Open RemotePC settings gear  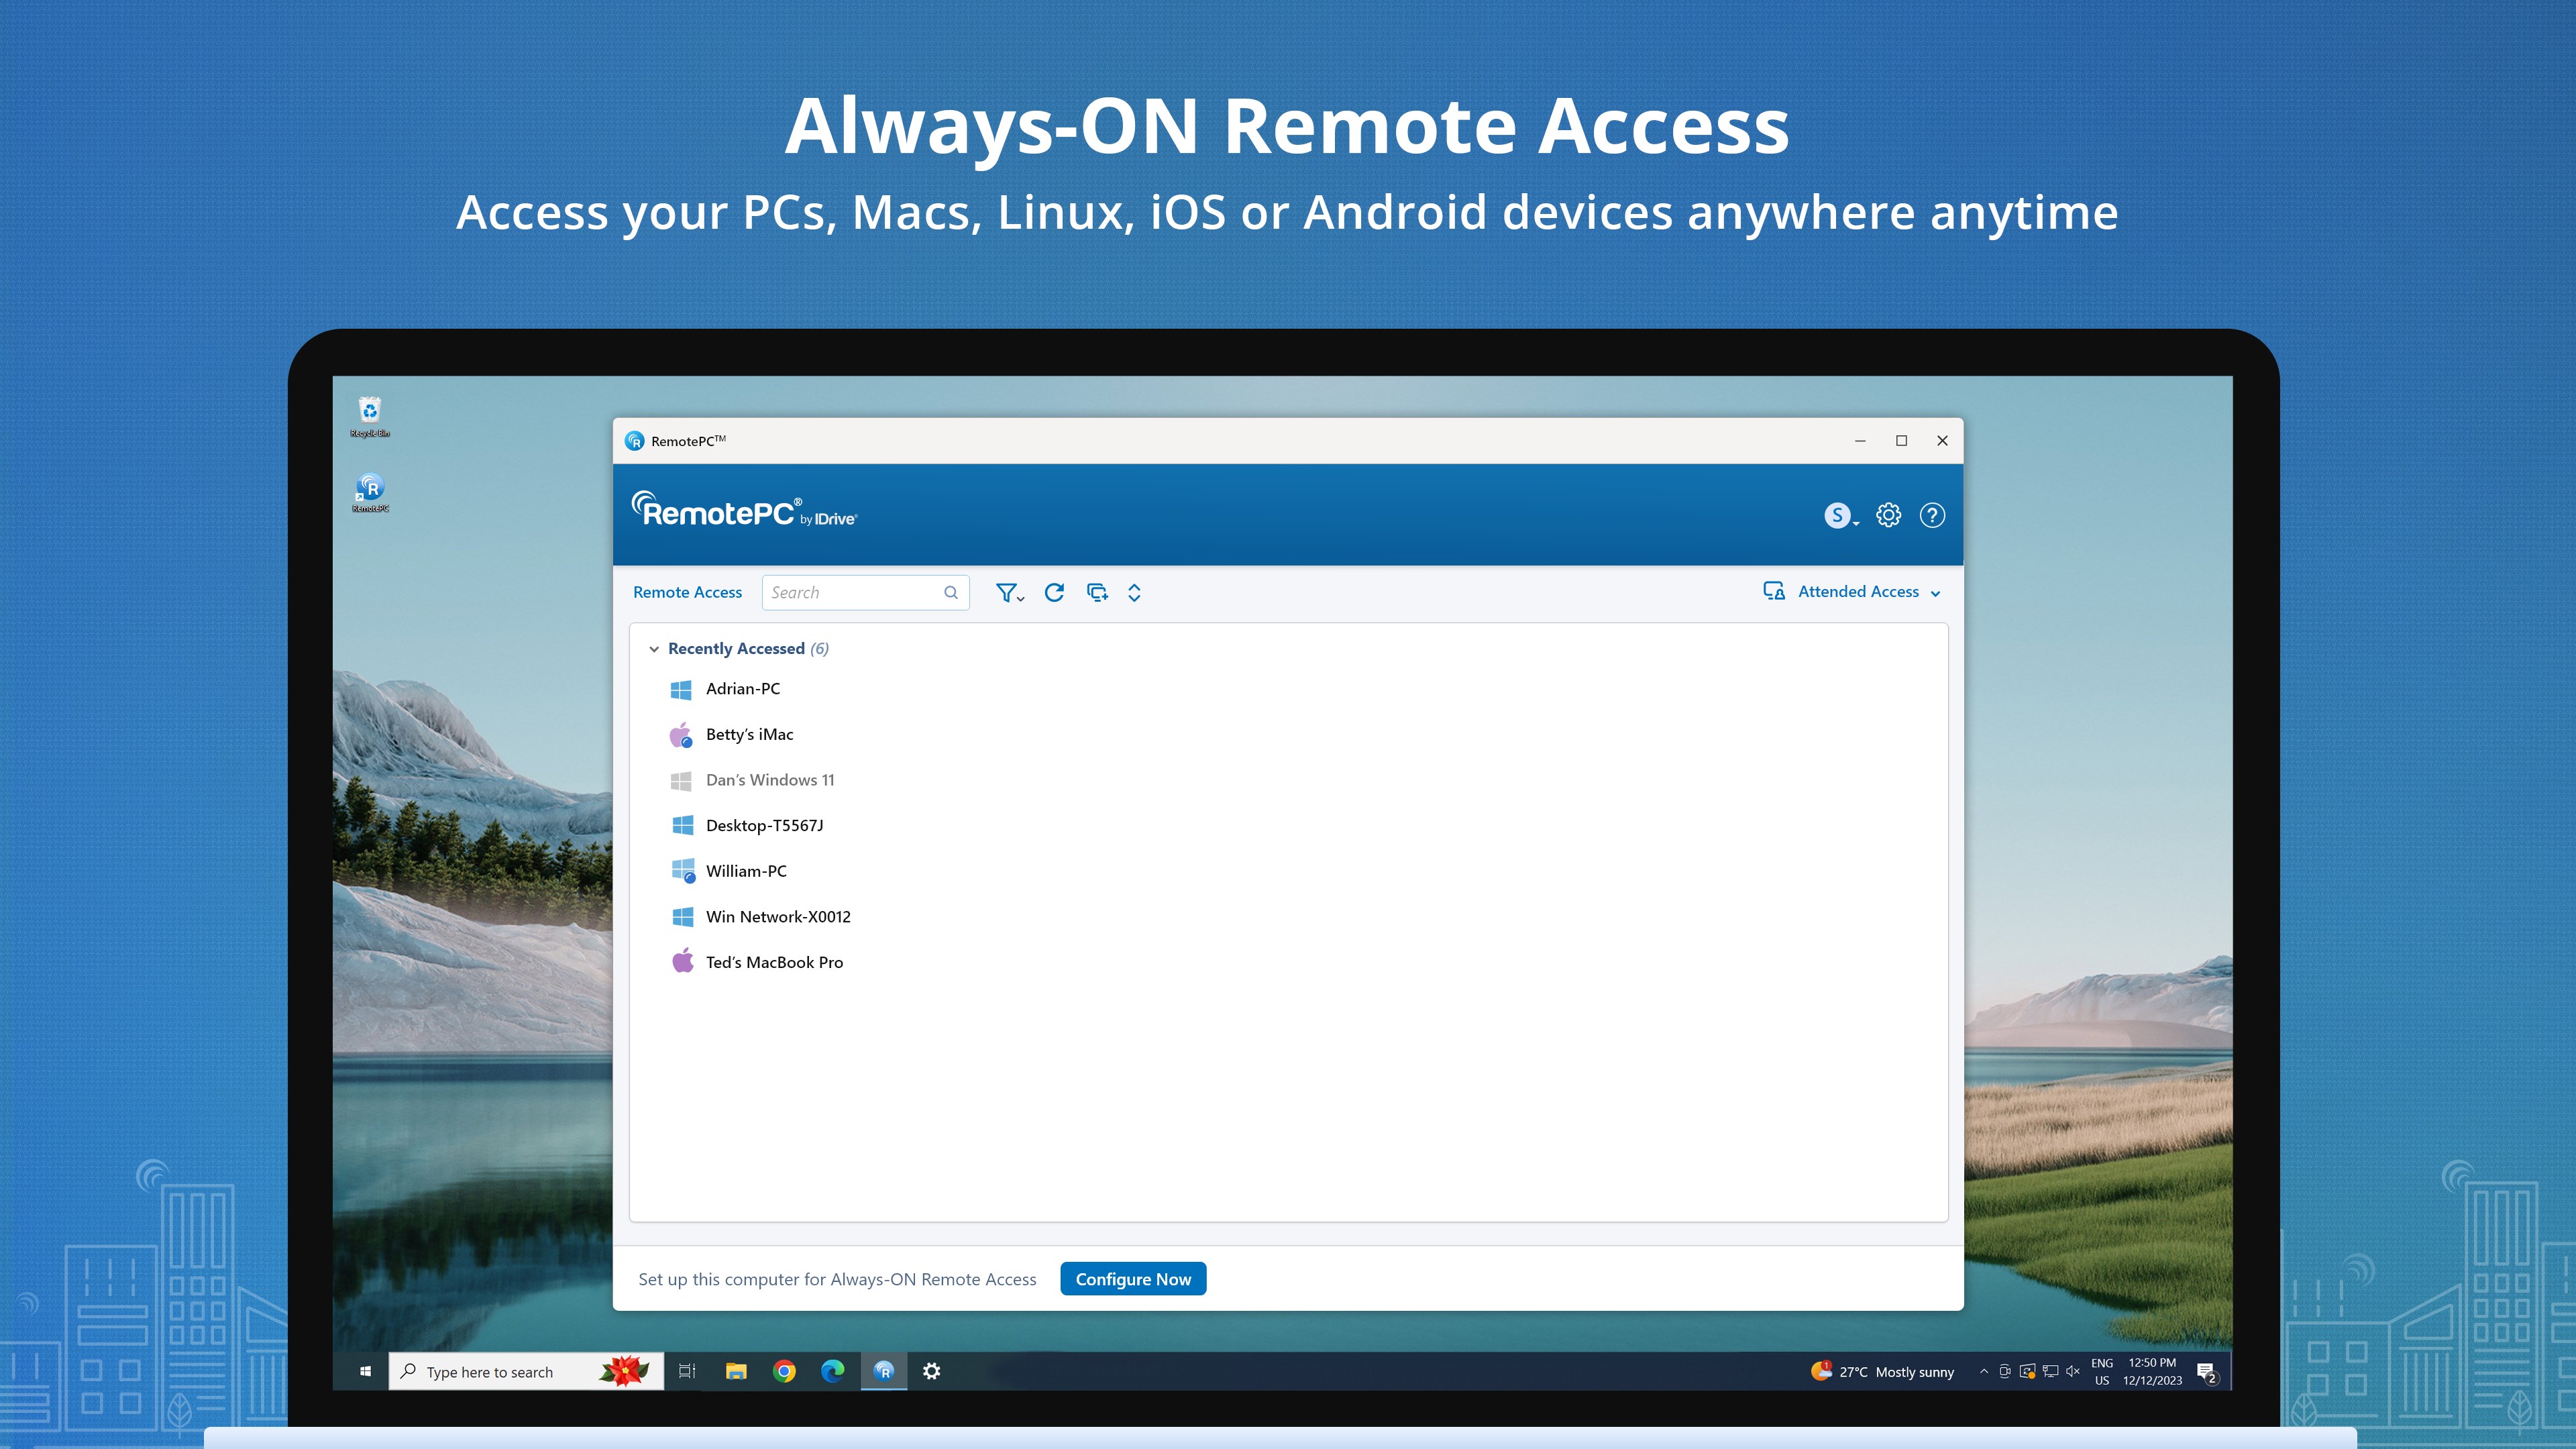[x=1888, y=515]
